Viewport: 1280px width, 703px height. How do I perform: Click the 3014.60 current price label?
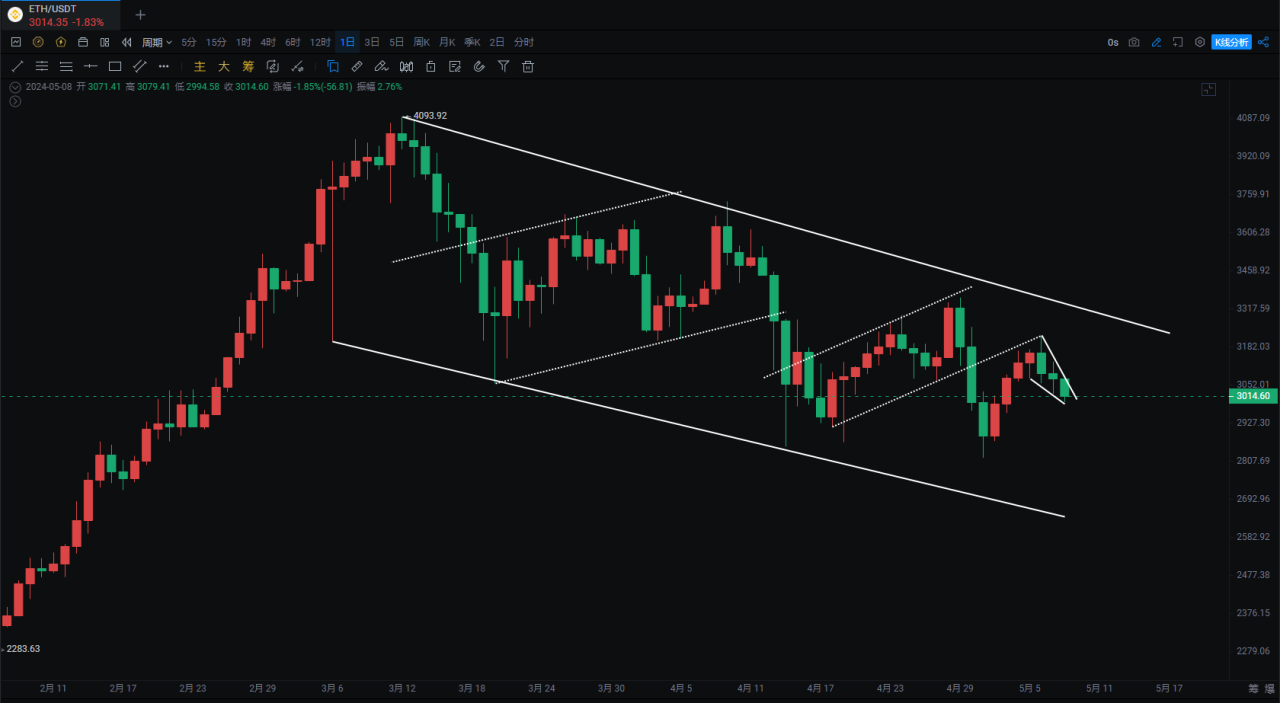coord(1252,396)
